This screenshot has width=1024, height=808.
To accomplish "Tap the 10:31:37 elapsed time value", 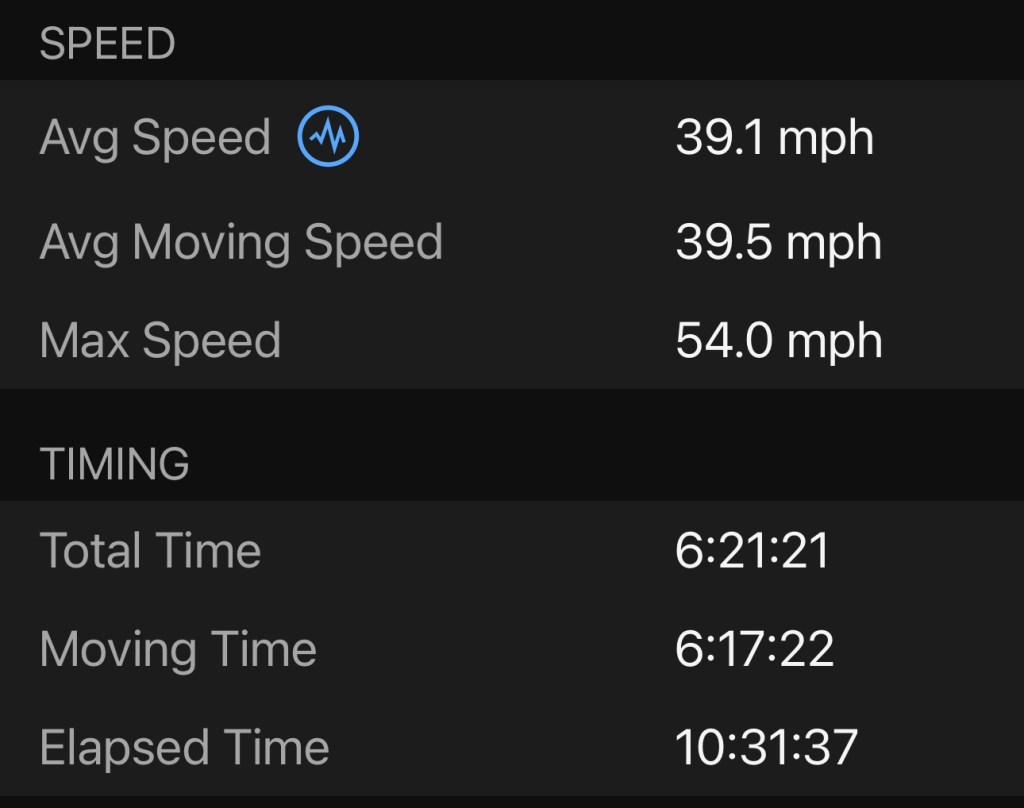I will 766,748.
